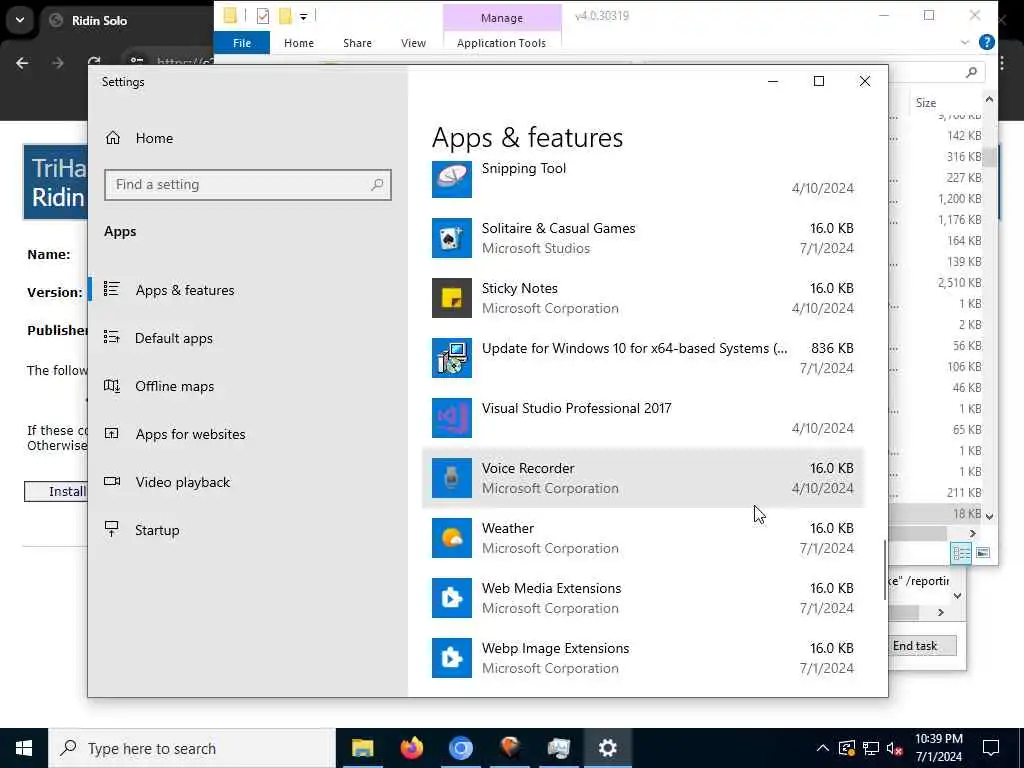The width and height of the screenshot is (1024, 768).
Task: Open the Snipping Tool app icon
Action: click(x=451, y=178)
